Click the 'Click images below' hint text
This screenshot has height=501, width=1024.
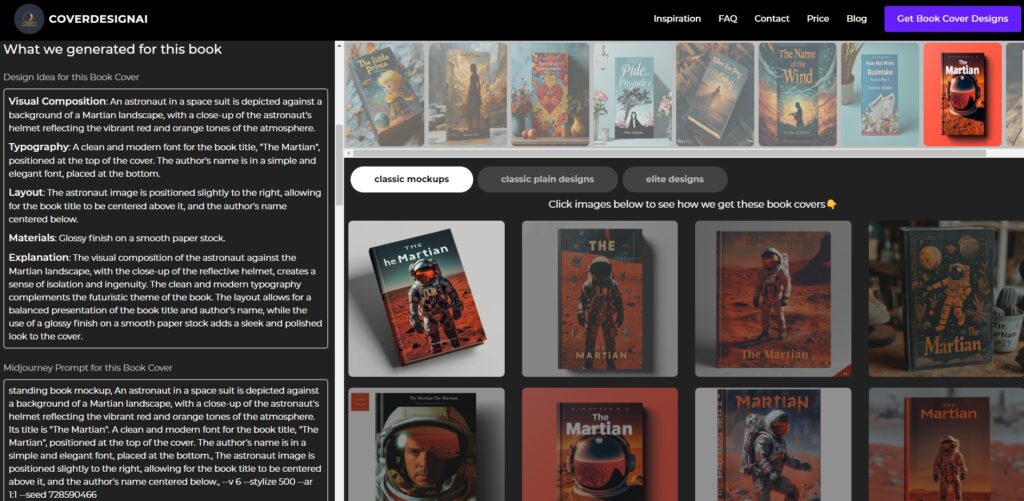pos(692,204)
